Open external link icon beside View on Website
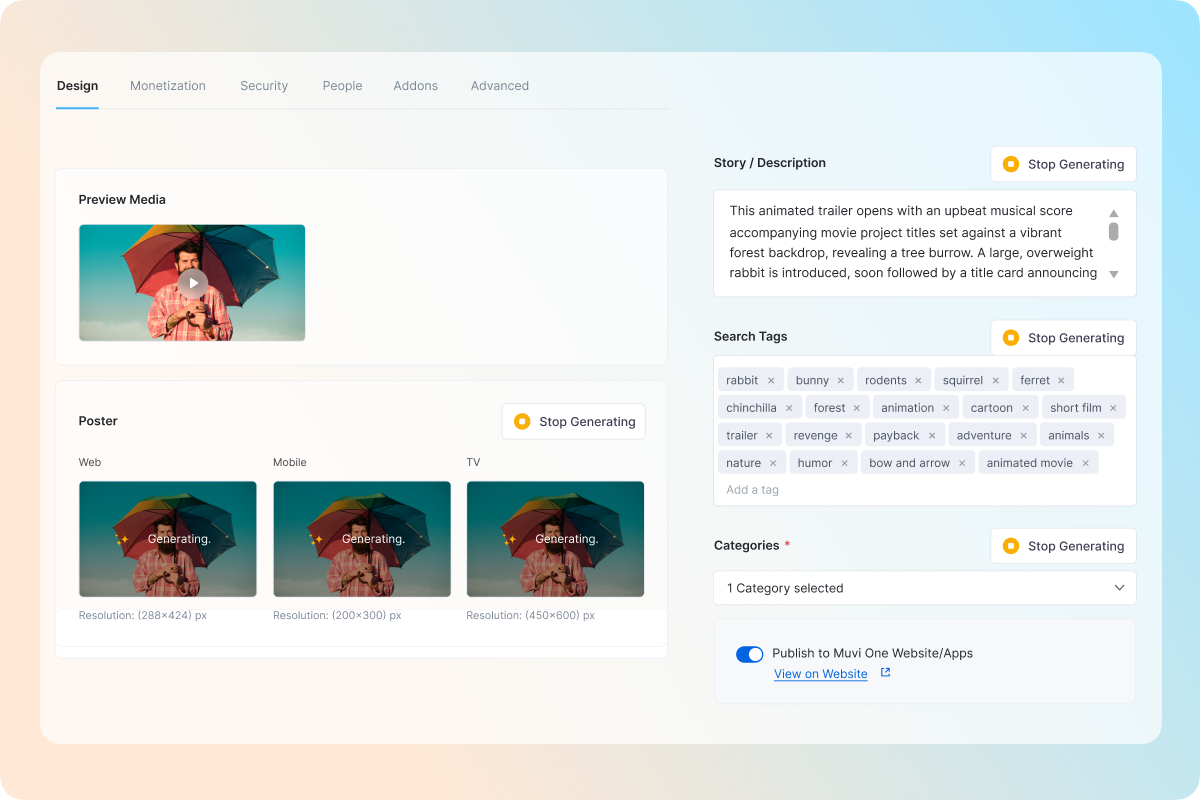Screen dimensions: 1200x800 [x=885, y=673]
